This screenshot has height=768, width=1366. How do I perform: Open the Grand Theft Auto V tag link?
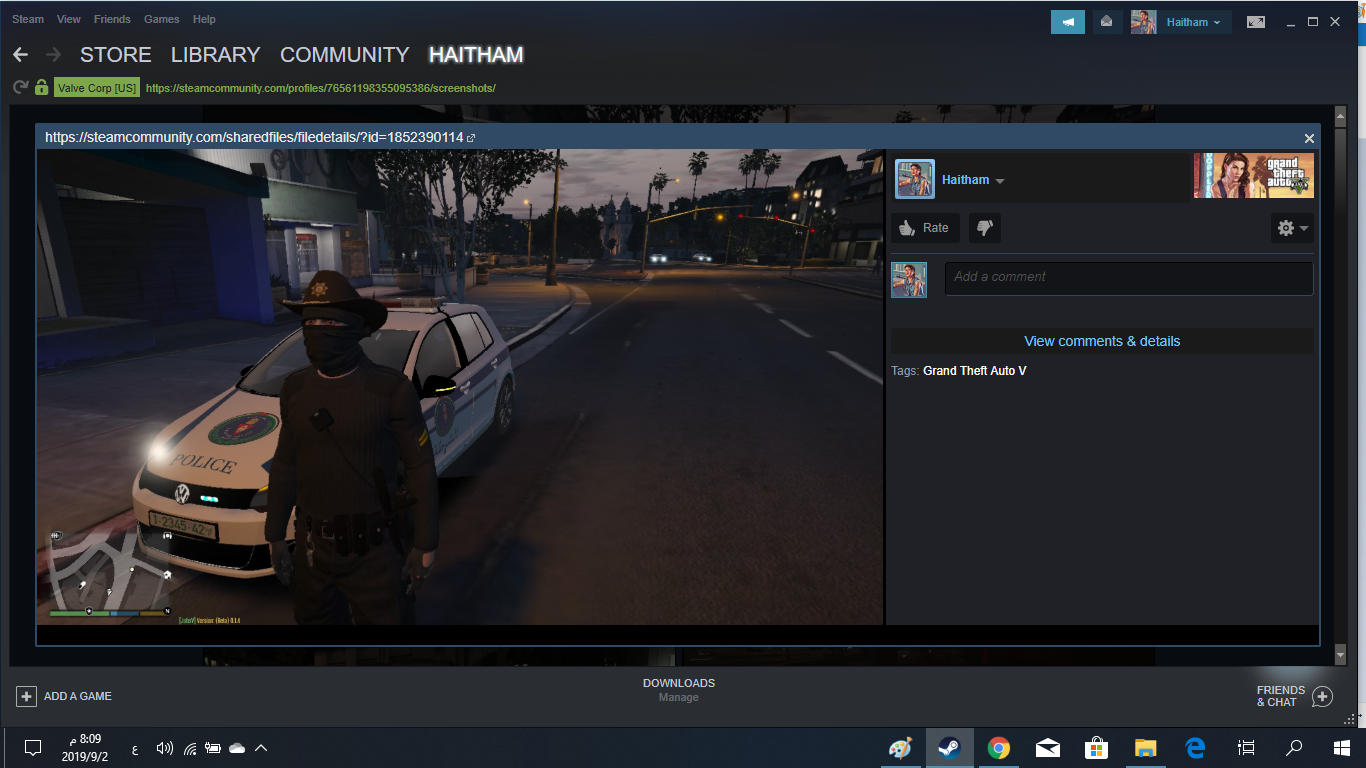(x=974, y=371)
